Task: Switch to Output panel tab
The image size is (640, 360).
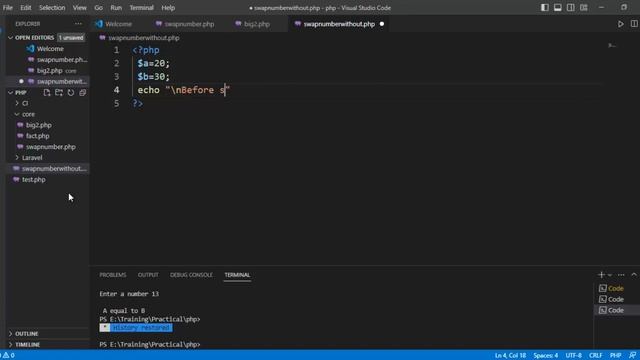Action: click(x=148, y=275)
